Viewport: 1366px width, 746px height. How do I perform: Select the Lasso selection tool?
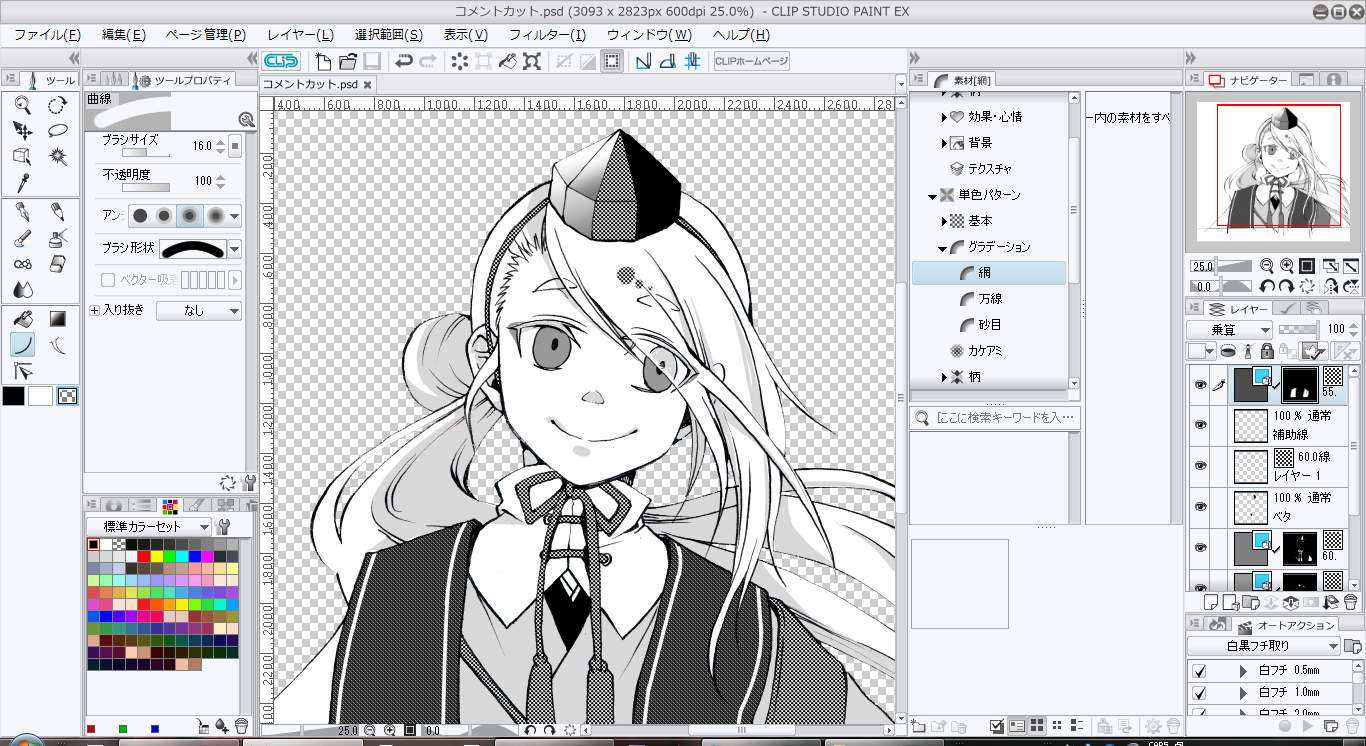(58, 130)
